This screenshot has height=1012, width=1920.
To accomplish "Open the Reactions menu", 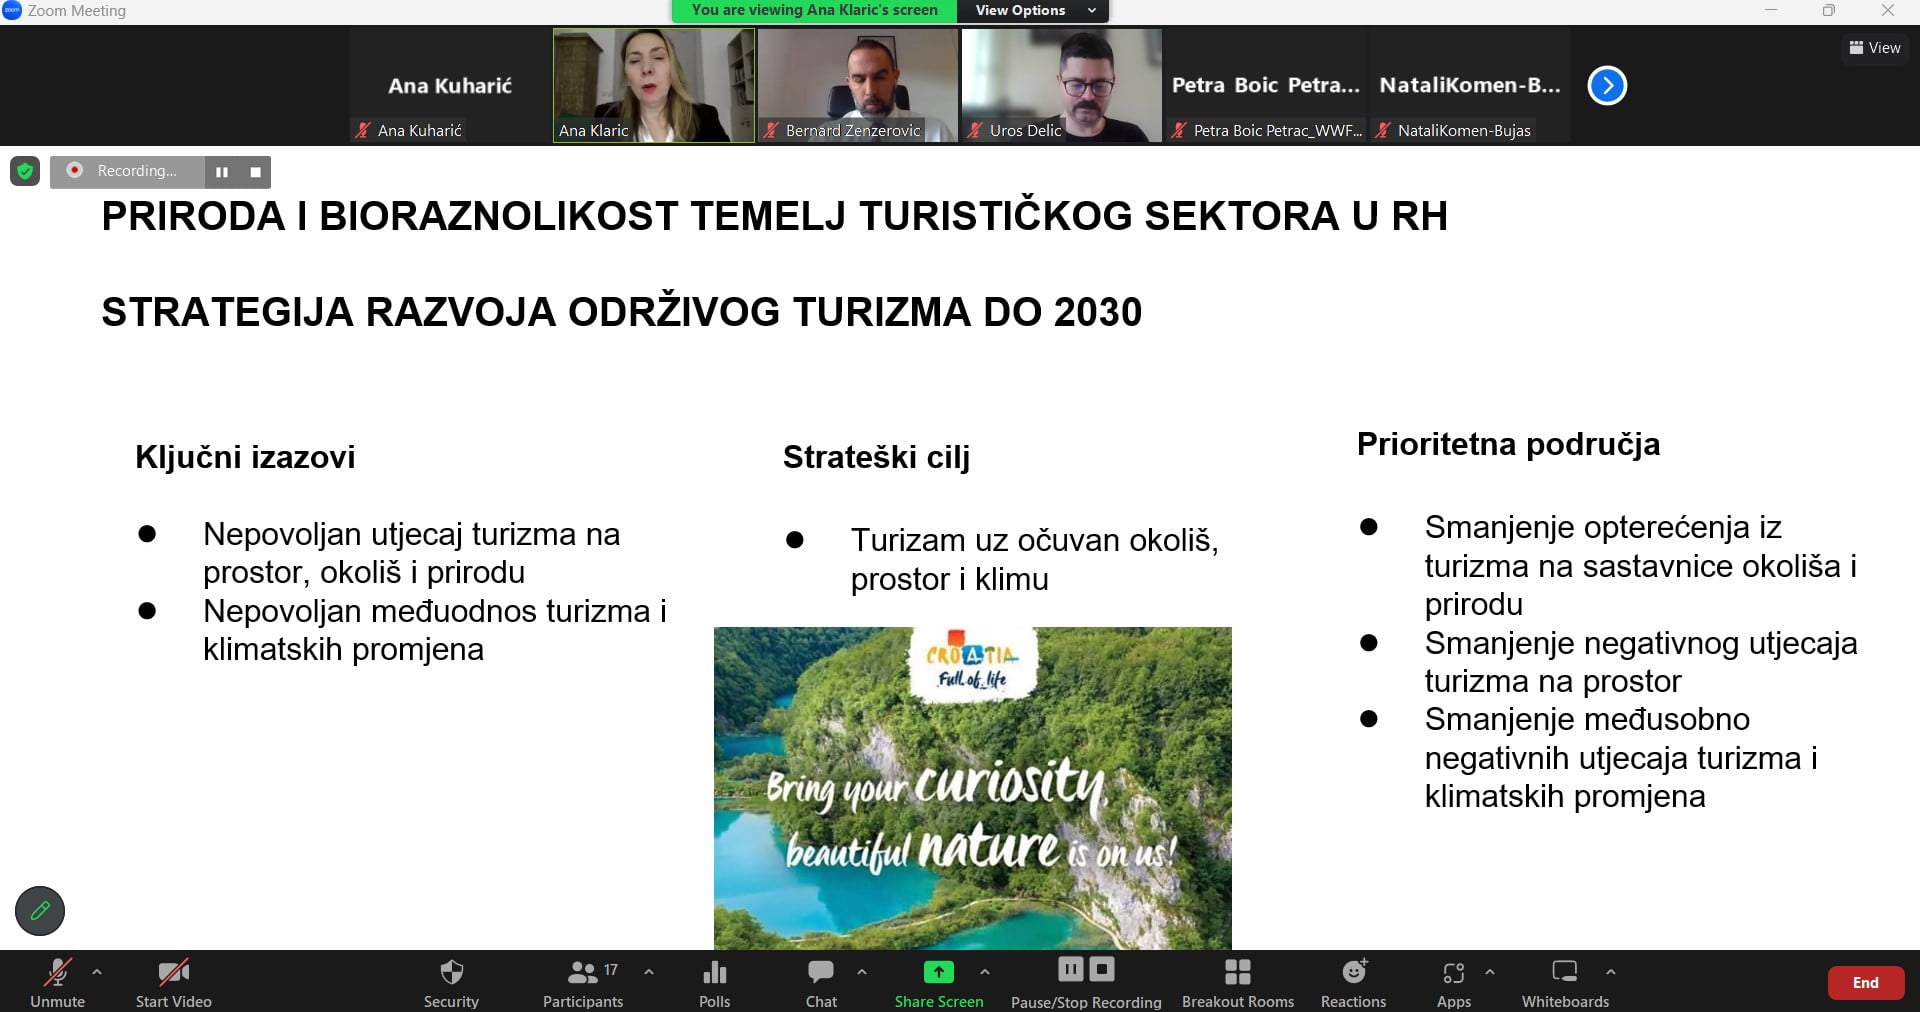I will [x=1353, y=983].
